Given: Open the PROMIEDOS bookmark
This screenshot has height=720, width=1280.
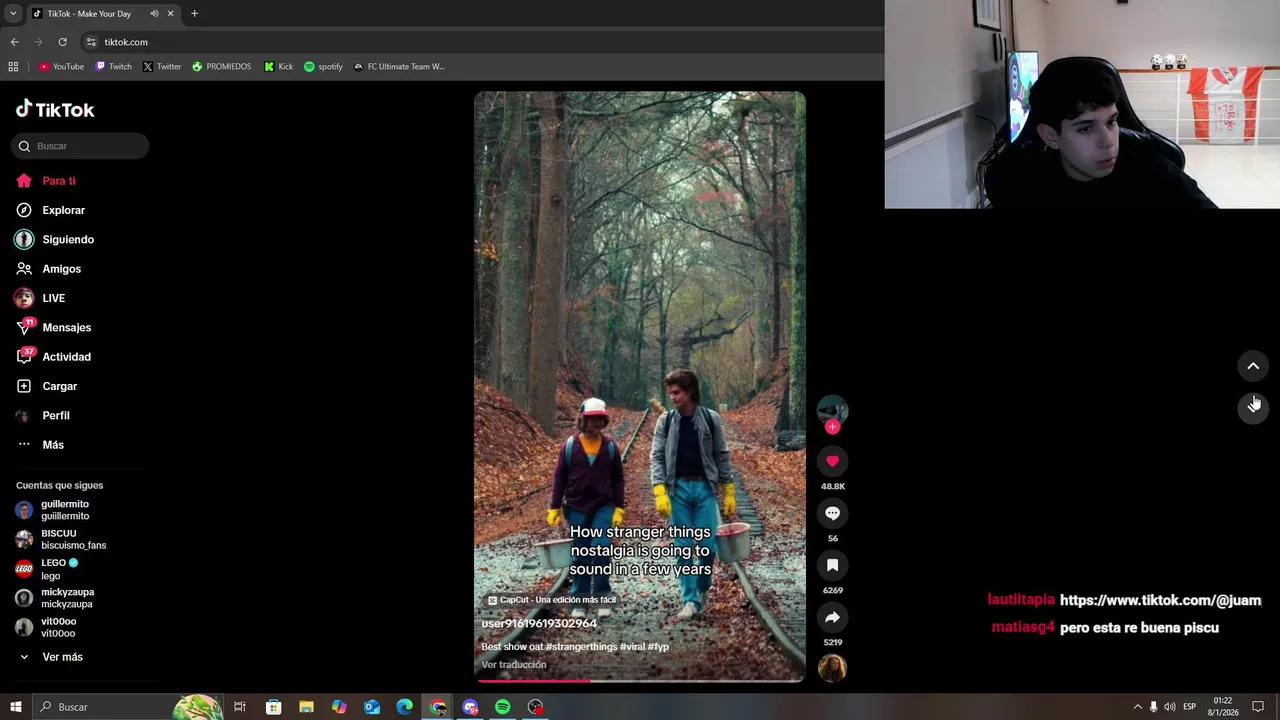Looking at the screenshot, I should [221, 67].
